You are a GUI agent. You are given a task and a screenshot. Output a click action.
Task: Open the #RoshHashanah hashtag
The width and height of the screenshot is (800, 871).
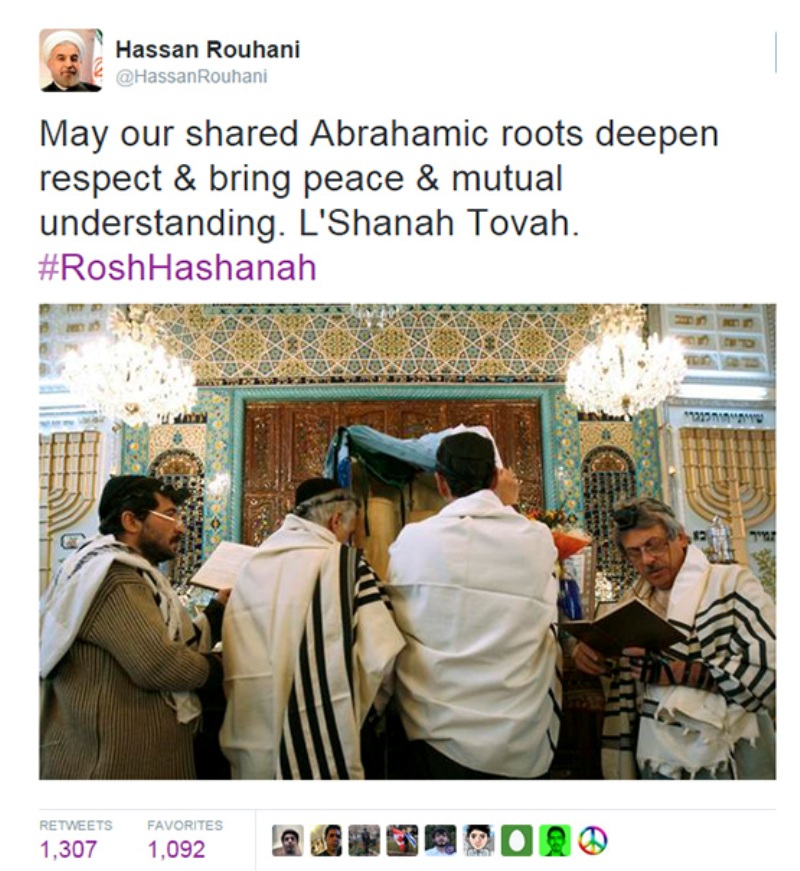pos(178,267)
